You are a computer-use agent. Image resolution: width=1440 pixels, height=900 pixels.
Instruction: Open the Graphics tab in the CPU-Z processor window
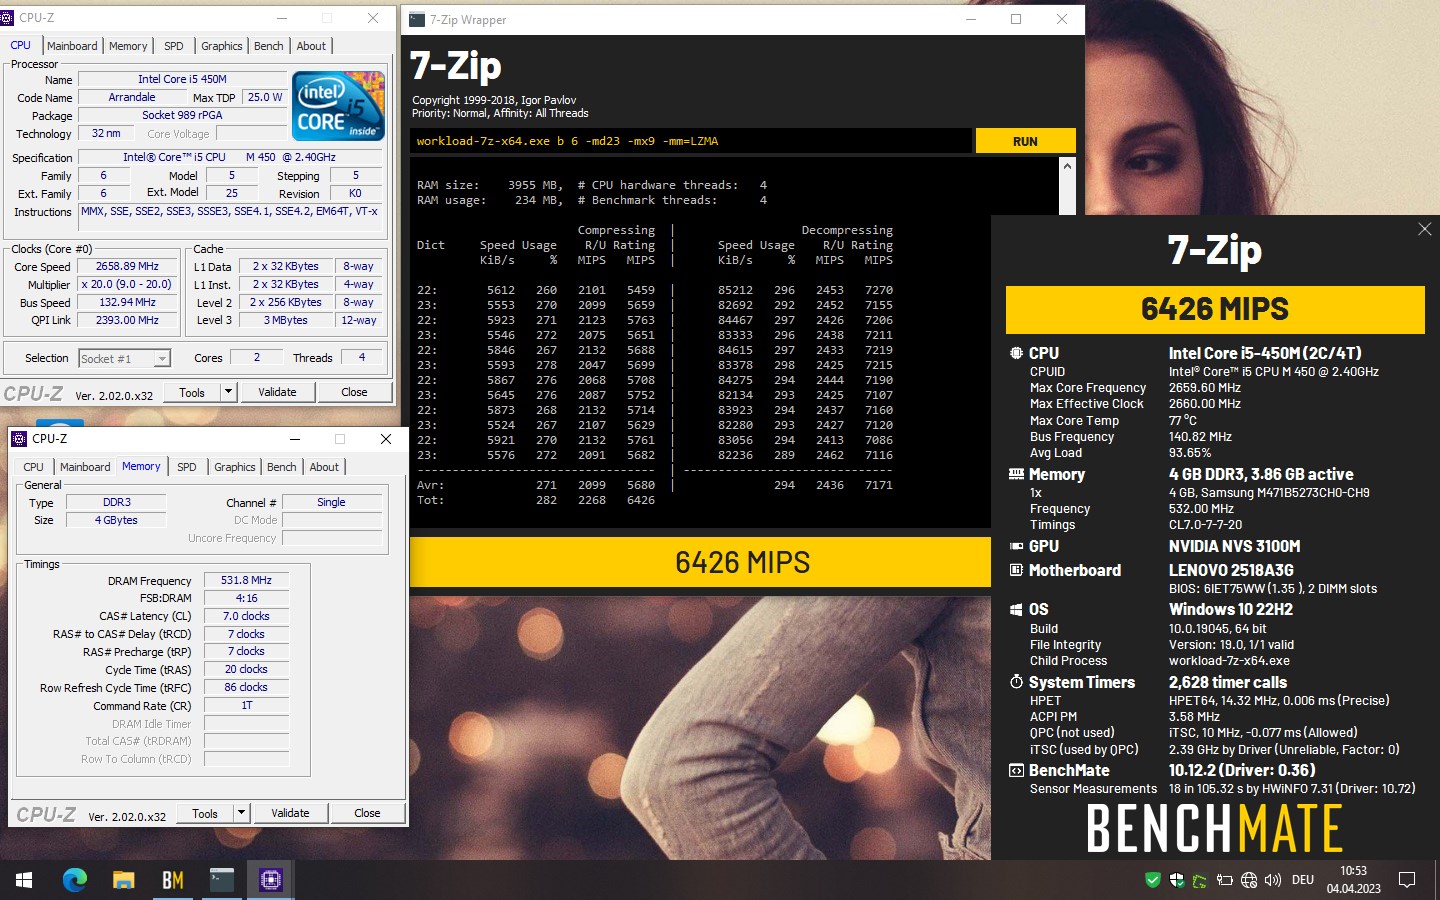coord(222,46)
